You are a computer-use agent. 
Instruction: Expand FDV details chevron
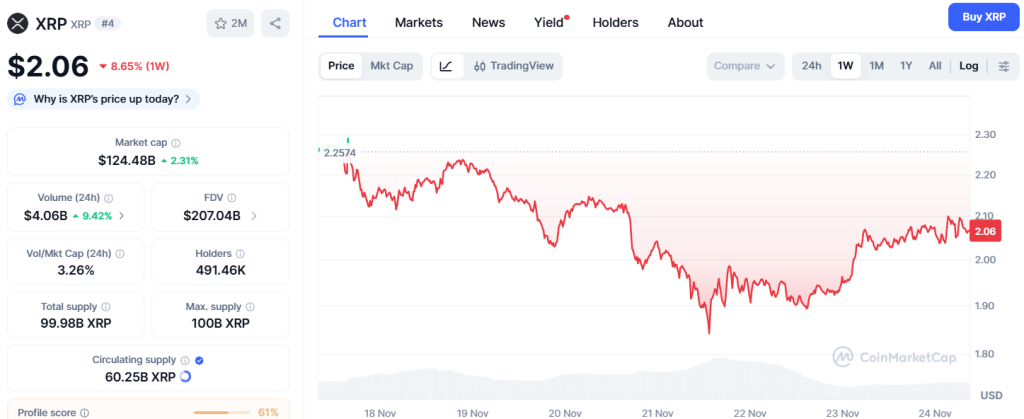(253, 215)
